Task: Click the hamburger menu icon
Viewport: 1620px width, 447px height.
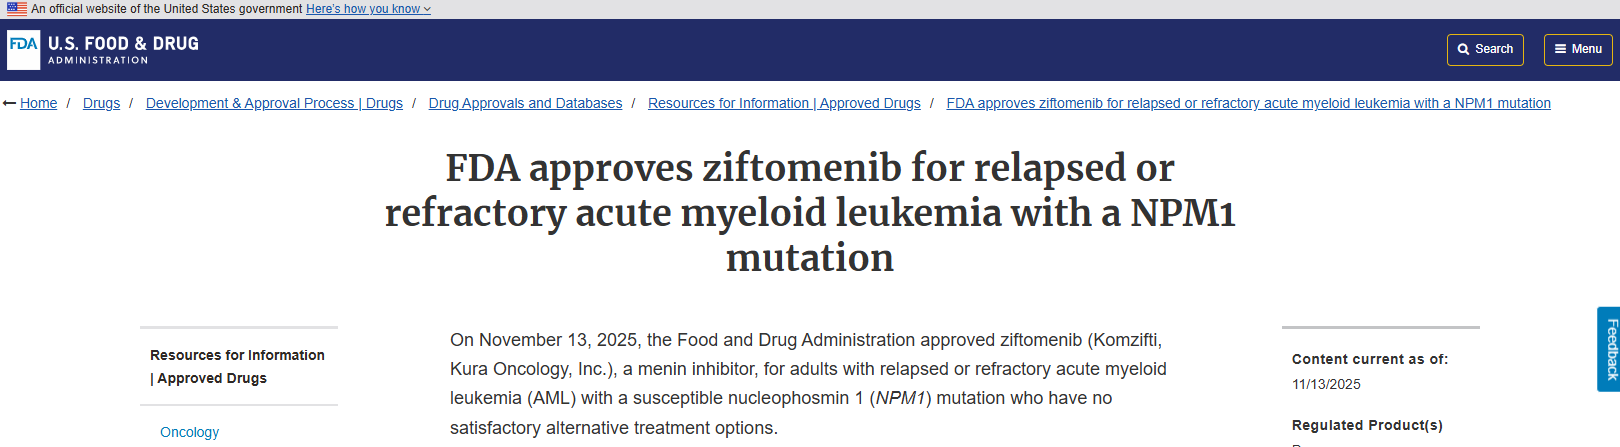Action: (1560, 50)
